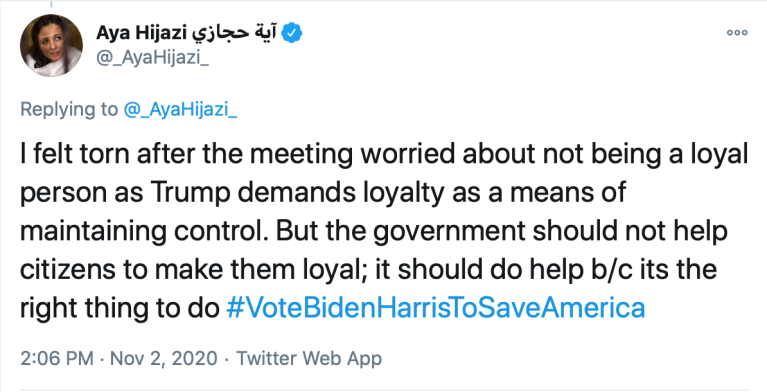Click the phrase 'right thing to do'
This screenshot has height=392, width=767.
click(x=120, y=309)
